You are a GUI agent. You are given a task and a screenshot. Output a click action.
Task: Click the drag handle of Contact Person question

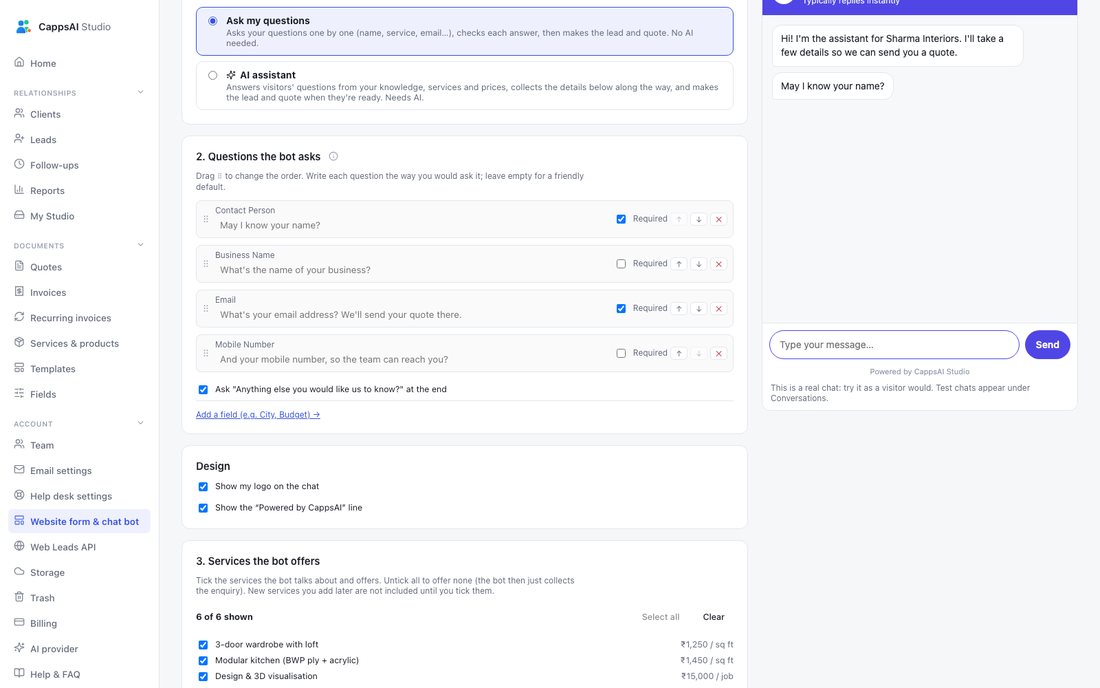click(x=206, y=219)
